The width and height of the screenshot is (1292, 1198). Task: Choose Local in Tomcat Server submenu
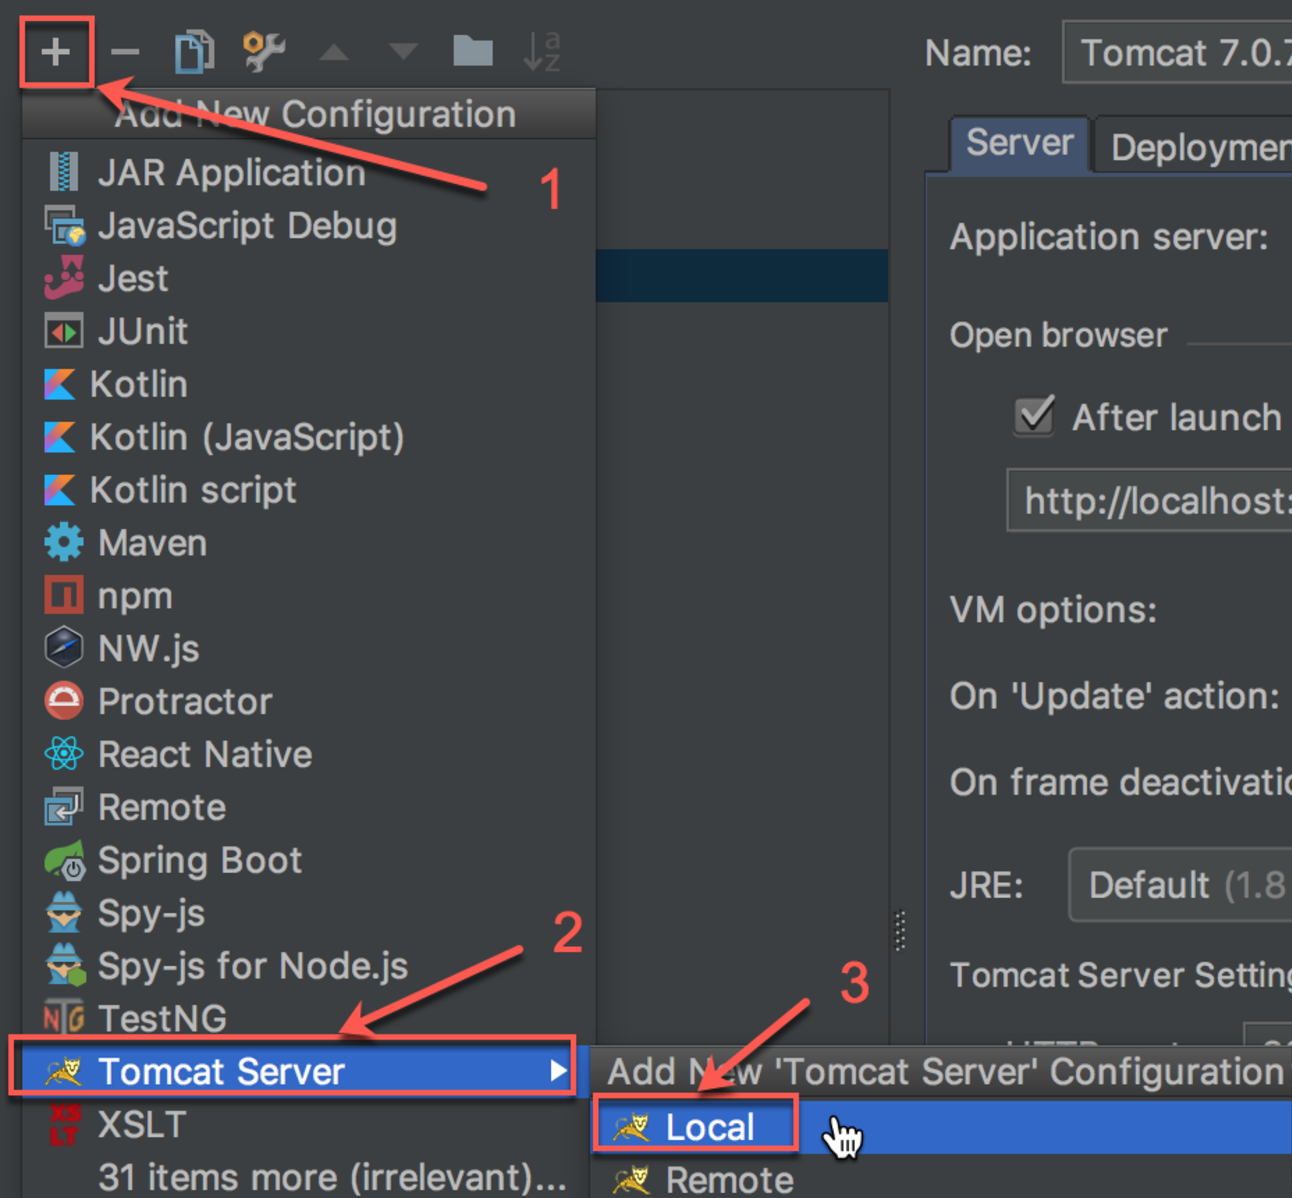(942, 1128)
